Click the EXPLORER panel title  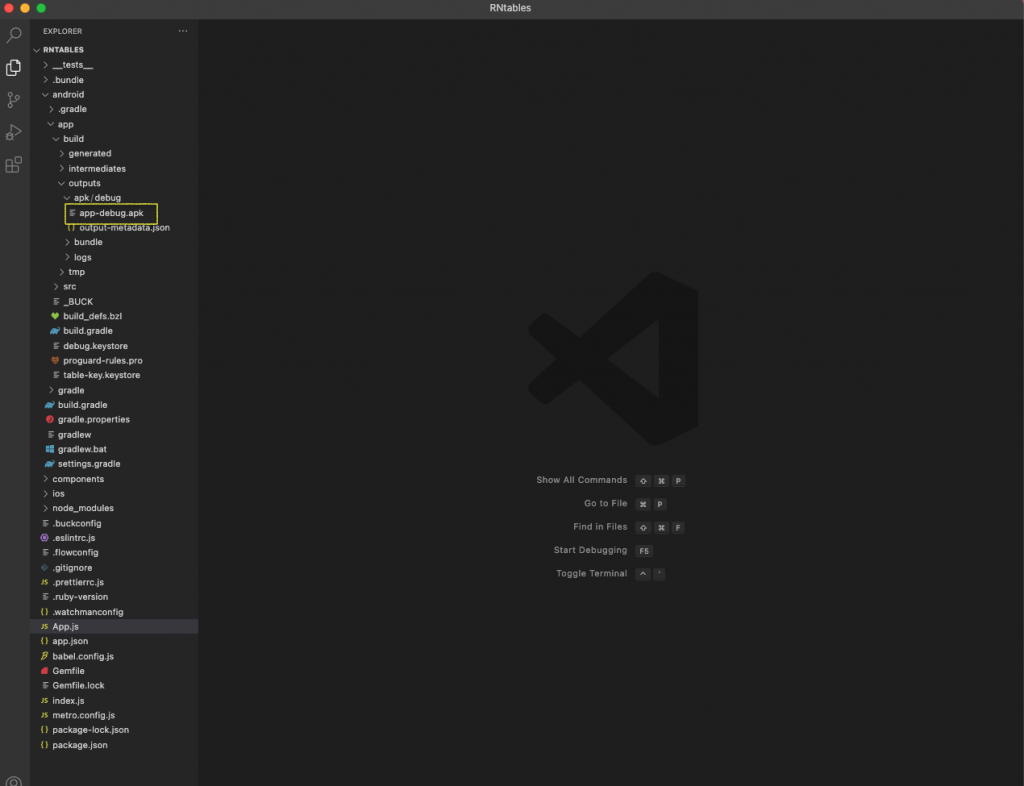pos(62,31)
